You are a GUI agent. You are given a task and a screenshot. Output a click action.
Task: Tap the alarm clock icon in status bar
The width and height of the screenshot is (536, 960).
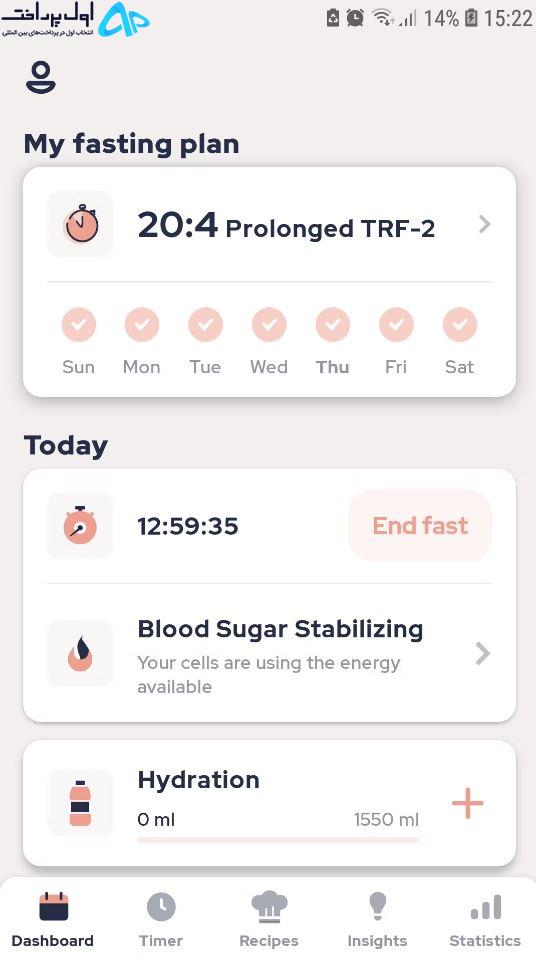tap(355, 18)
